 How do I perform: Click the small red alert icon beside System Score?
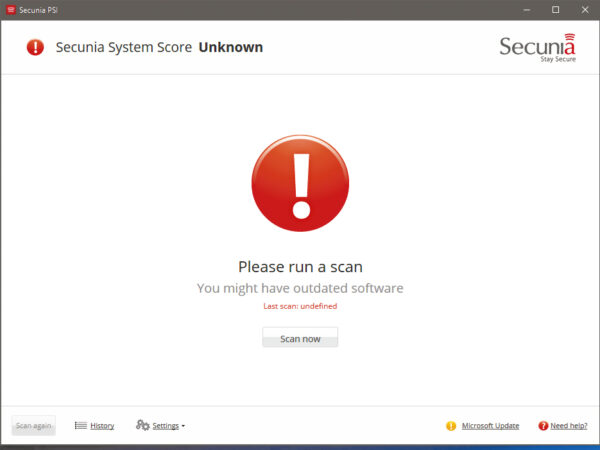36,47
